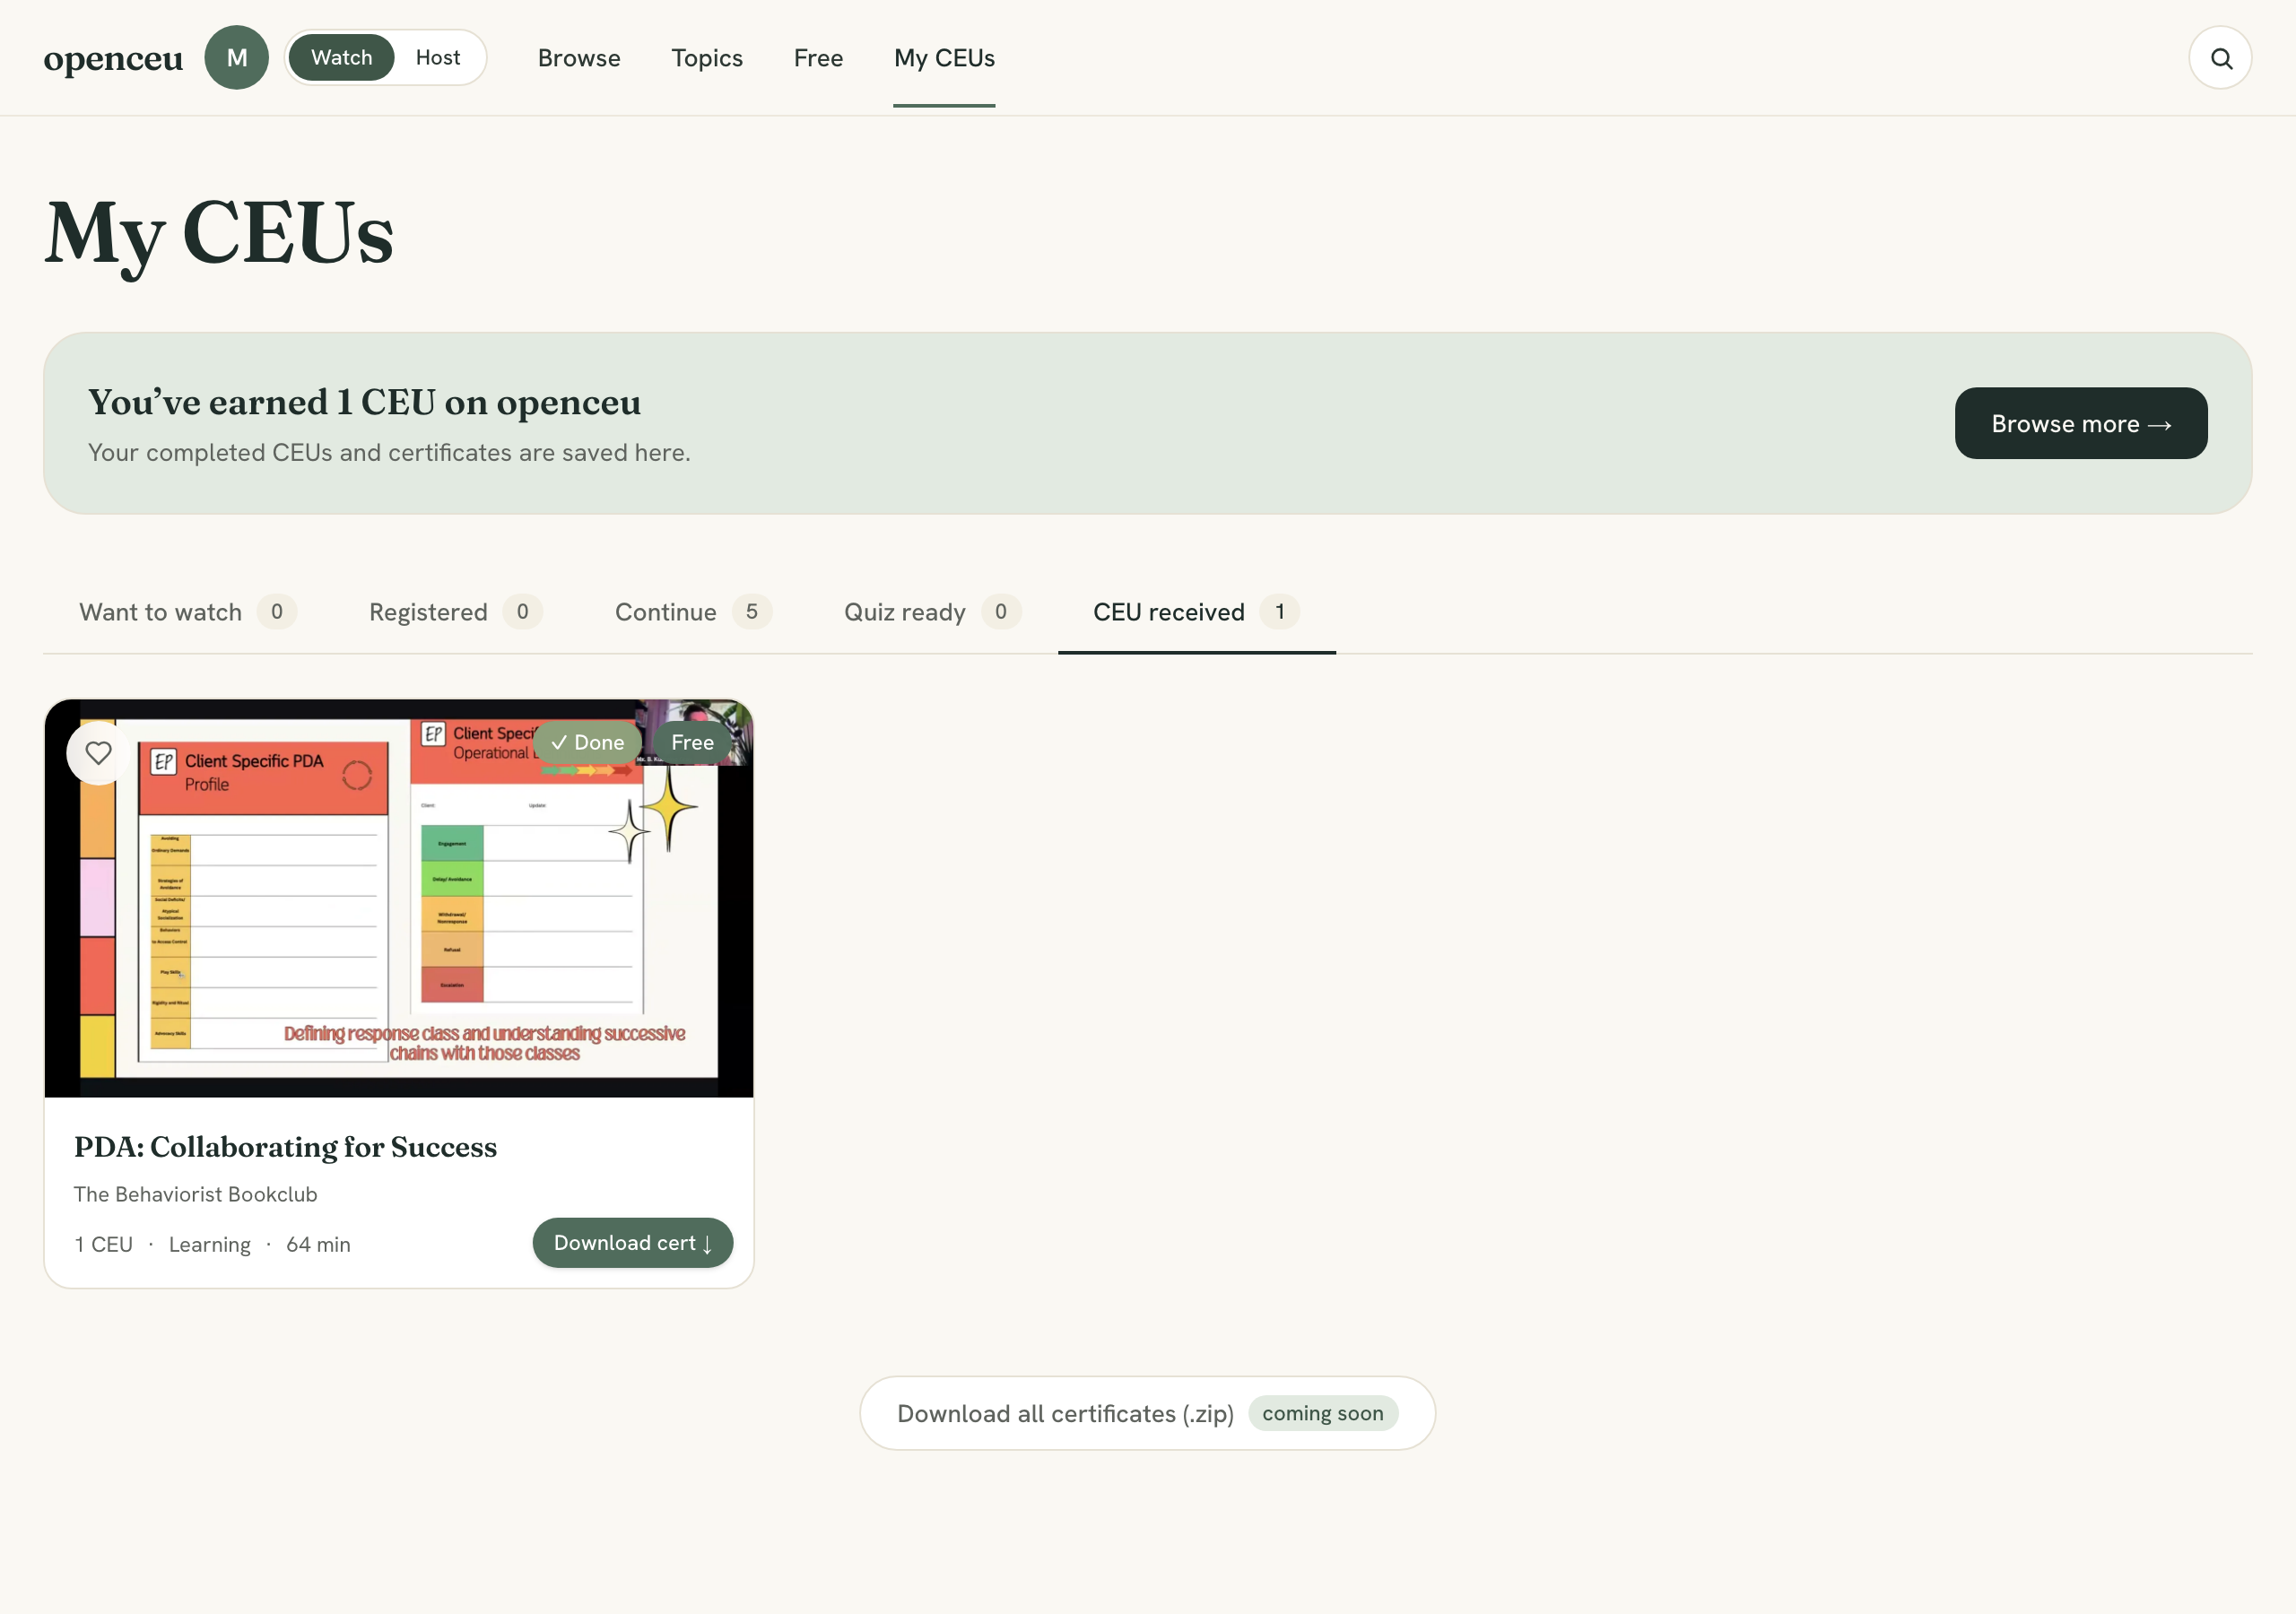Click the openceu logo
Viewport: 2296px width, 1614px height.
[113, 59]
